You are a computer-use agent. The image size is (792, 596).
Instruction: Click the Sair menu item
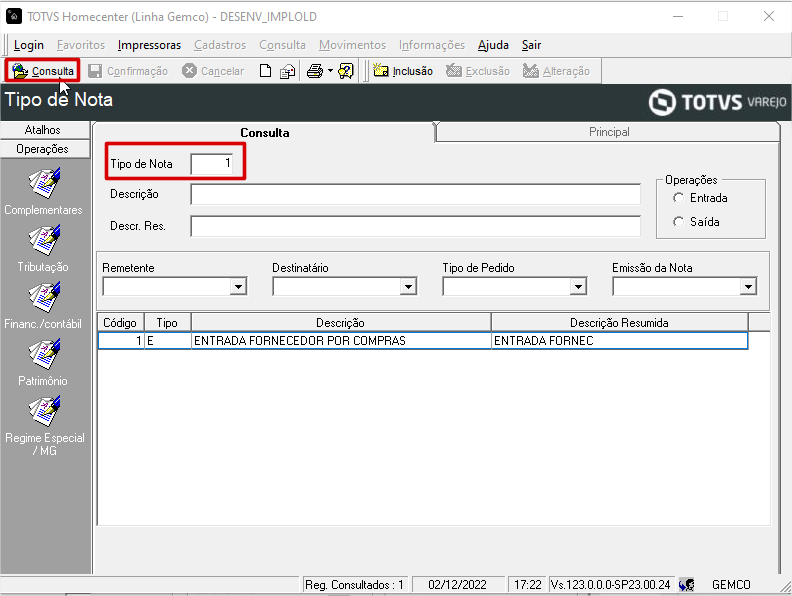(531, 45)
